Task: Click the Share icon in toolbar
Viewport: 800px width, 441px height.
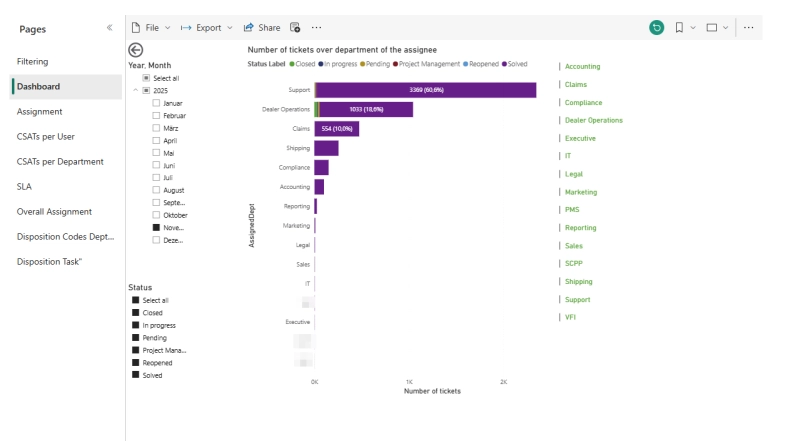Action: click(x=249, y=28)
